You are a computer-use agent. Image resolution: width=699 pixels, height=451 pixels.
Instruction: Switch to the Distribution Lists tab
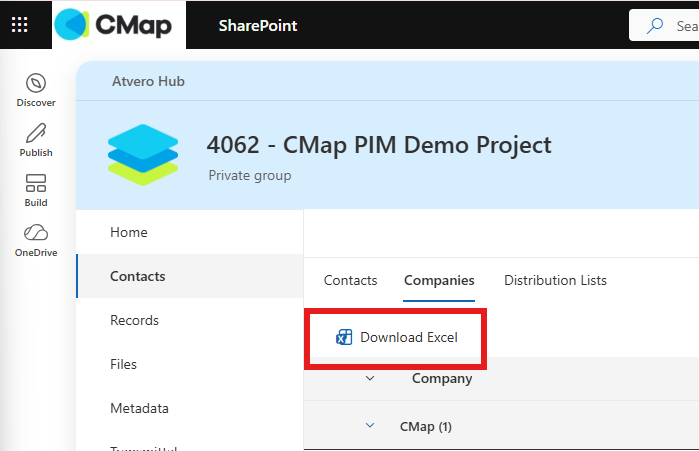(x=555, y=280)
